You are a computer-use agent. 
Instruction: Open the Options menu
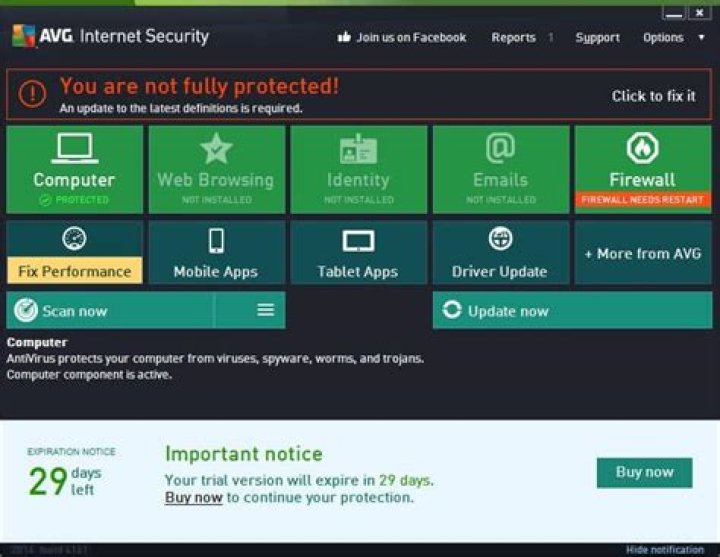click(663, 38)
